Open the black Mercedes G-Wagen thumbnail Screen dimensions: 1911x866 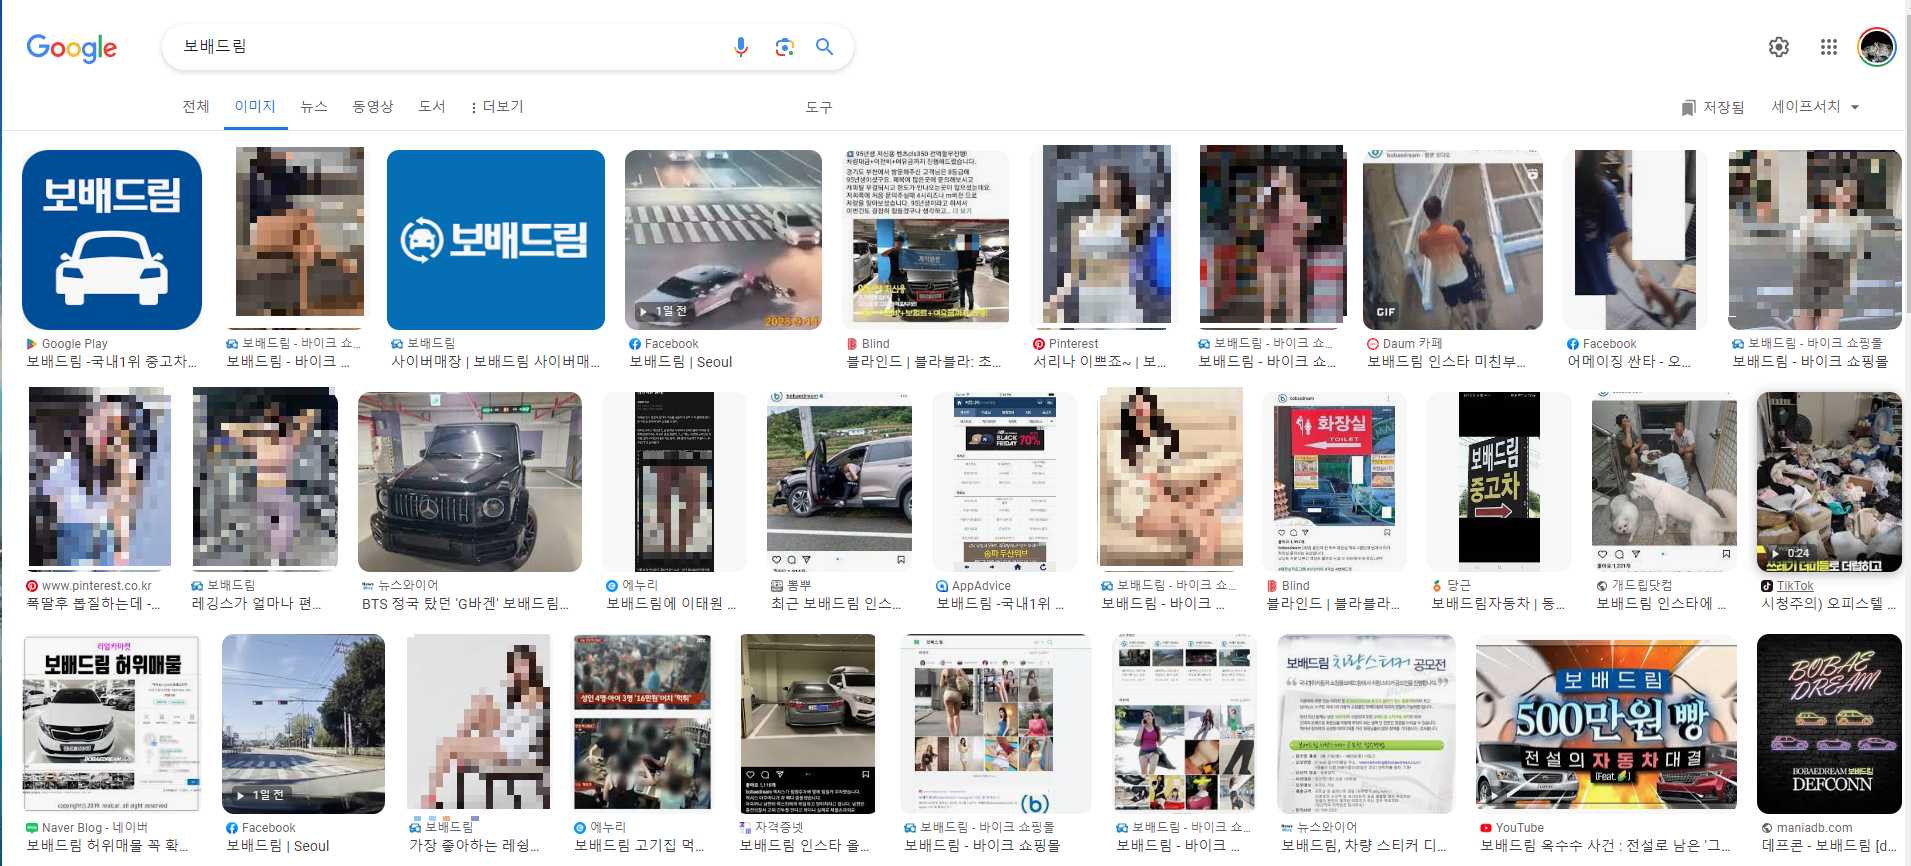(470, 482)
